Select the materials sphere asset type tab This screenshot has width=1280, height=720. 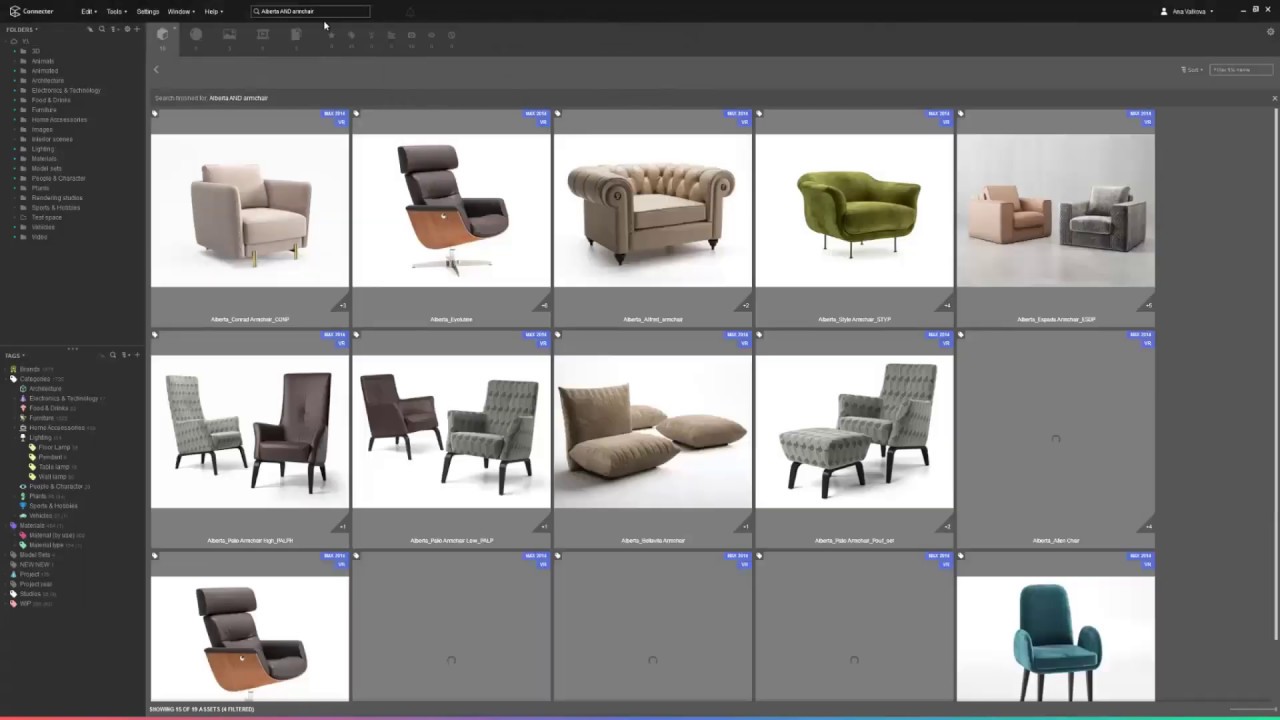point(196,34)
